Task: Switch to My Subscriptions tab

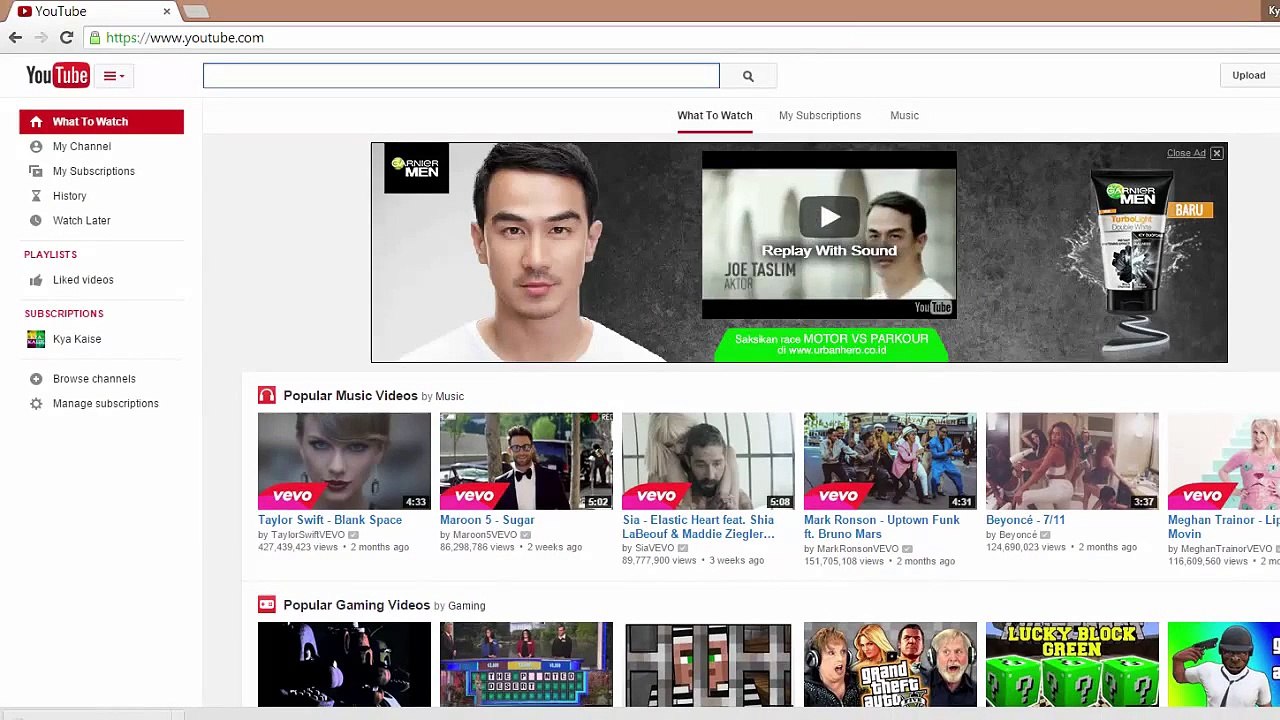Action: [x=820, y=115]
